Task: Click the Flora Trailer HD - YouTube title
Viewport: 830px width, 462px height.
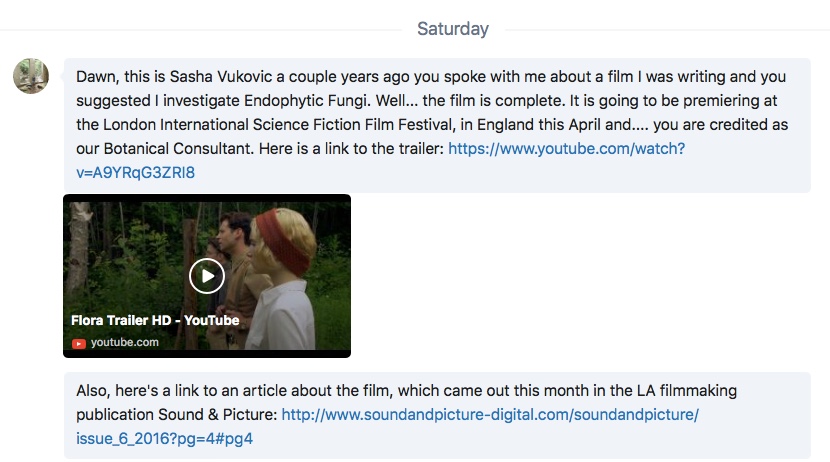Action: click(x=155, y=320)
